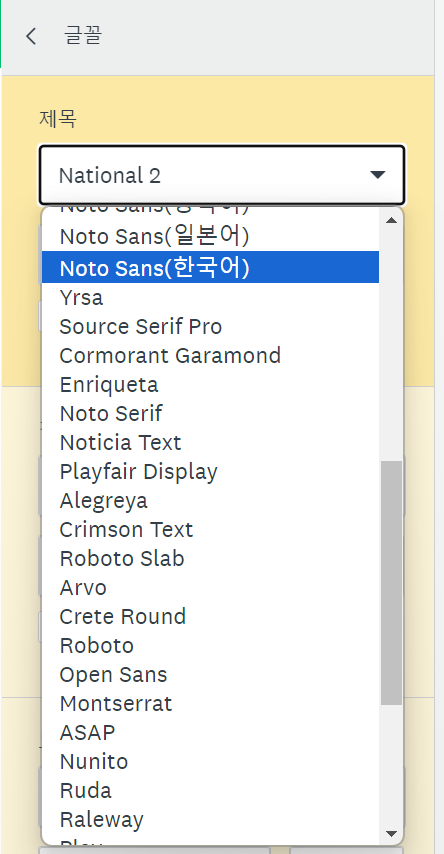Pick the Yrsa font
Screen dimensions: 444x854
point(210,297)
